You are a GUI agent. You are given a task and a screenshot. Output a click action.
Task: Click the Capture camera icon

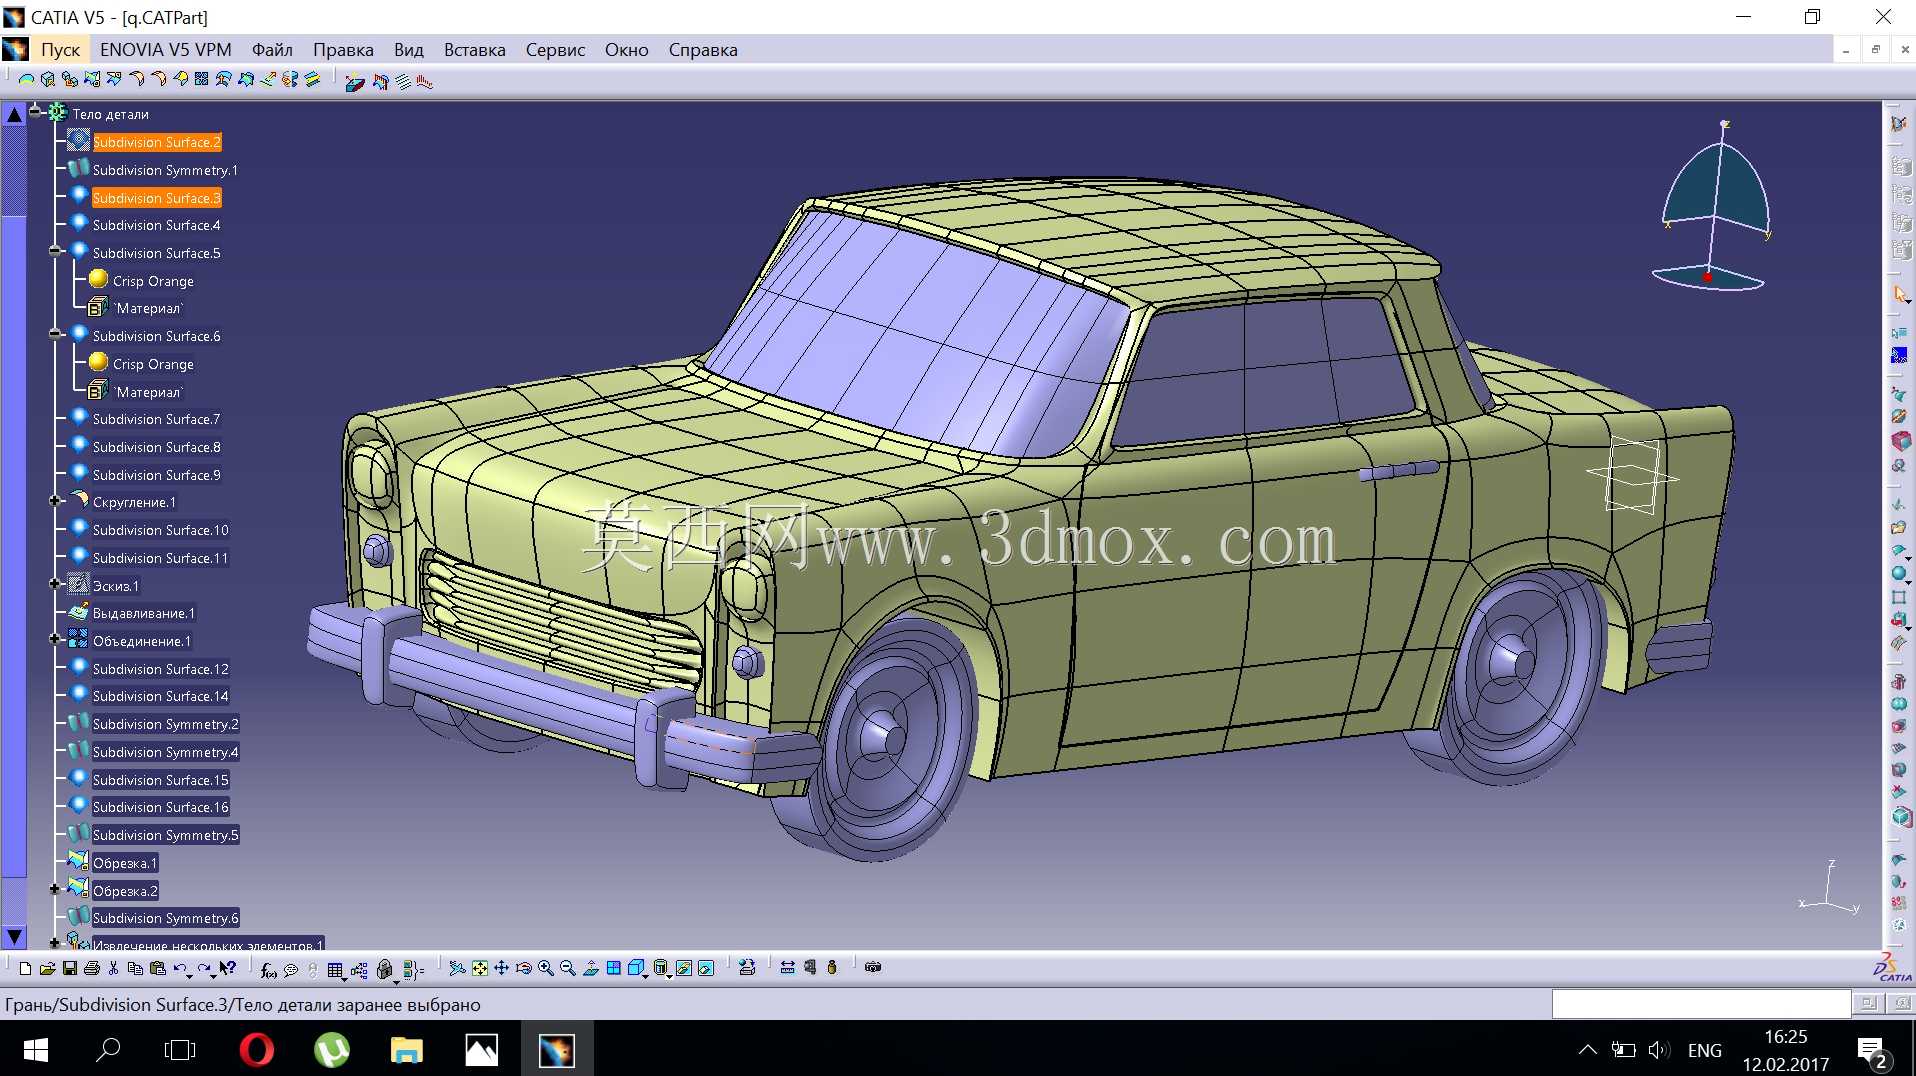click(x=873, y=968)
